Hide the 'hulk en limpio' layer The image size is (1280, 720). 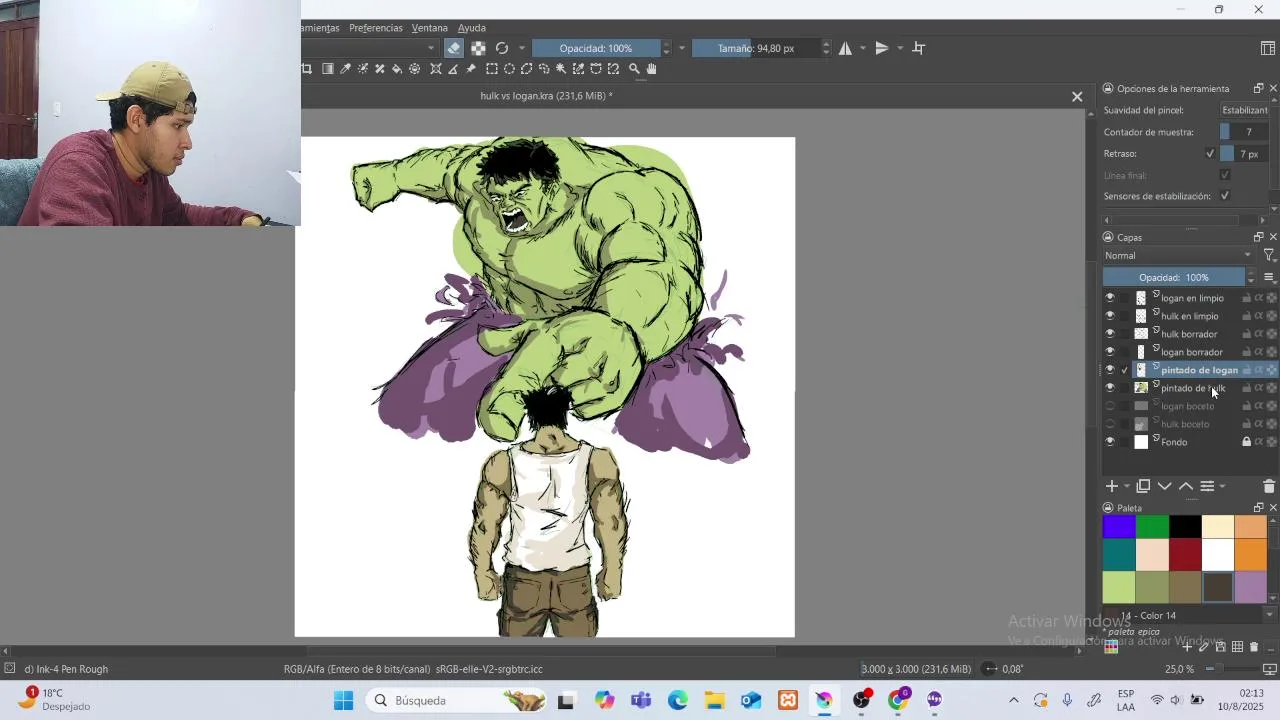pyautogui.click(x=1110, y=316)
